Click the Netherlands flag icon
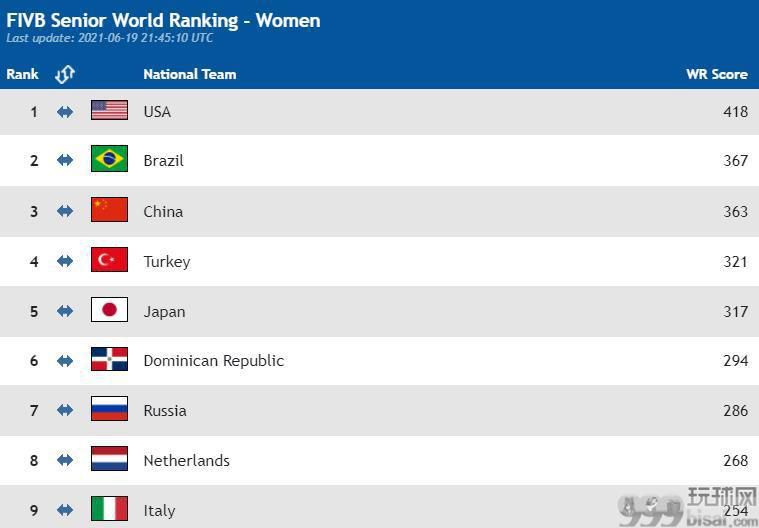This screenshot has height=528, width=759. coord(109,459)
